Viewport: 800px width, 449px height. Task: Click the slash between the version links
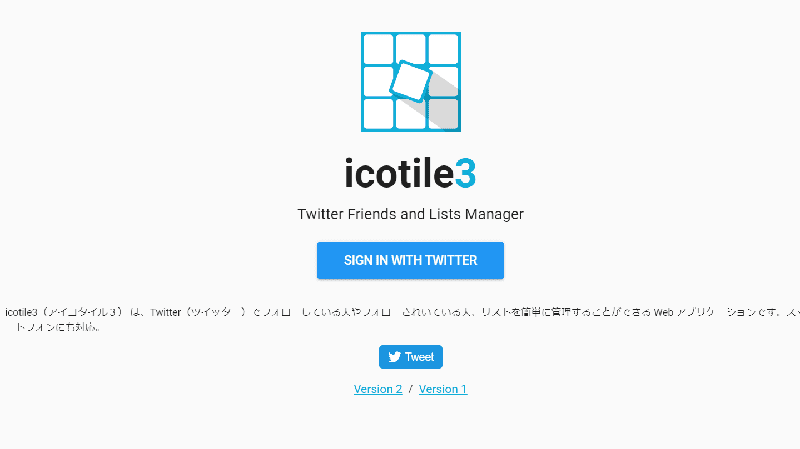[x=410, y=389]
